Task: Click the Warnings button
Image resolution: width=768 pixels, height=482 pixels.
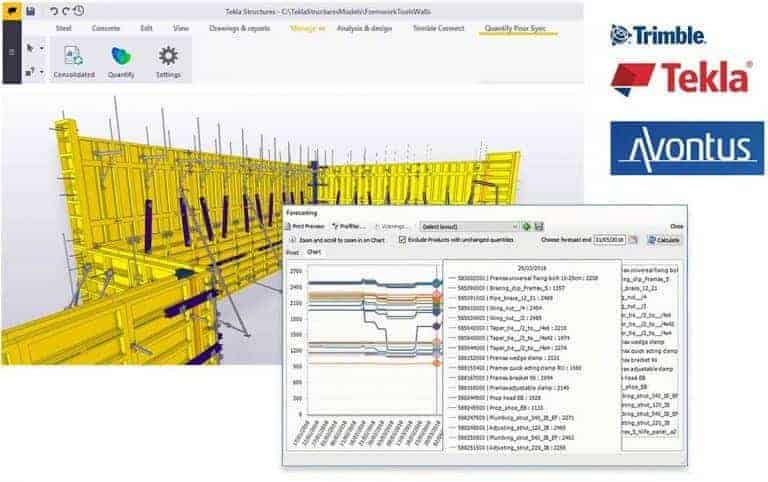Action: click(390, 226)
